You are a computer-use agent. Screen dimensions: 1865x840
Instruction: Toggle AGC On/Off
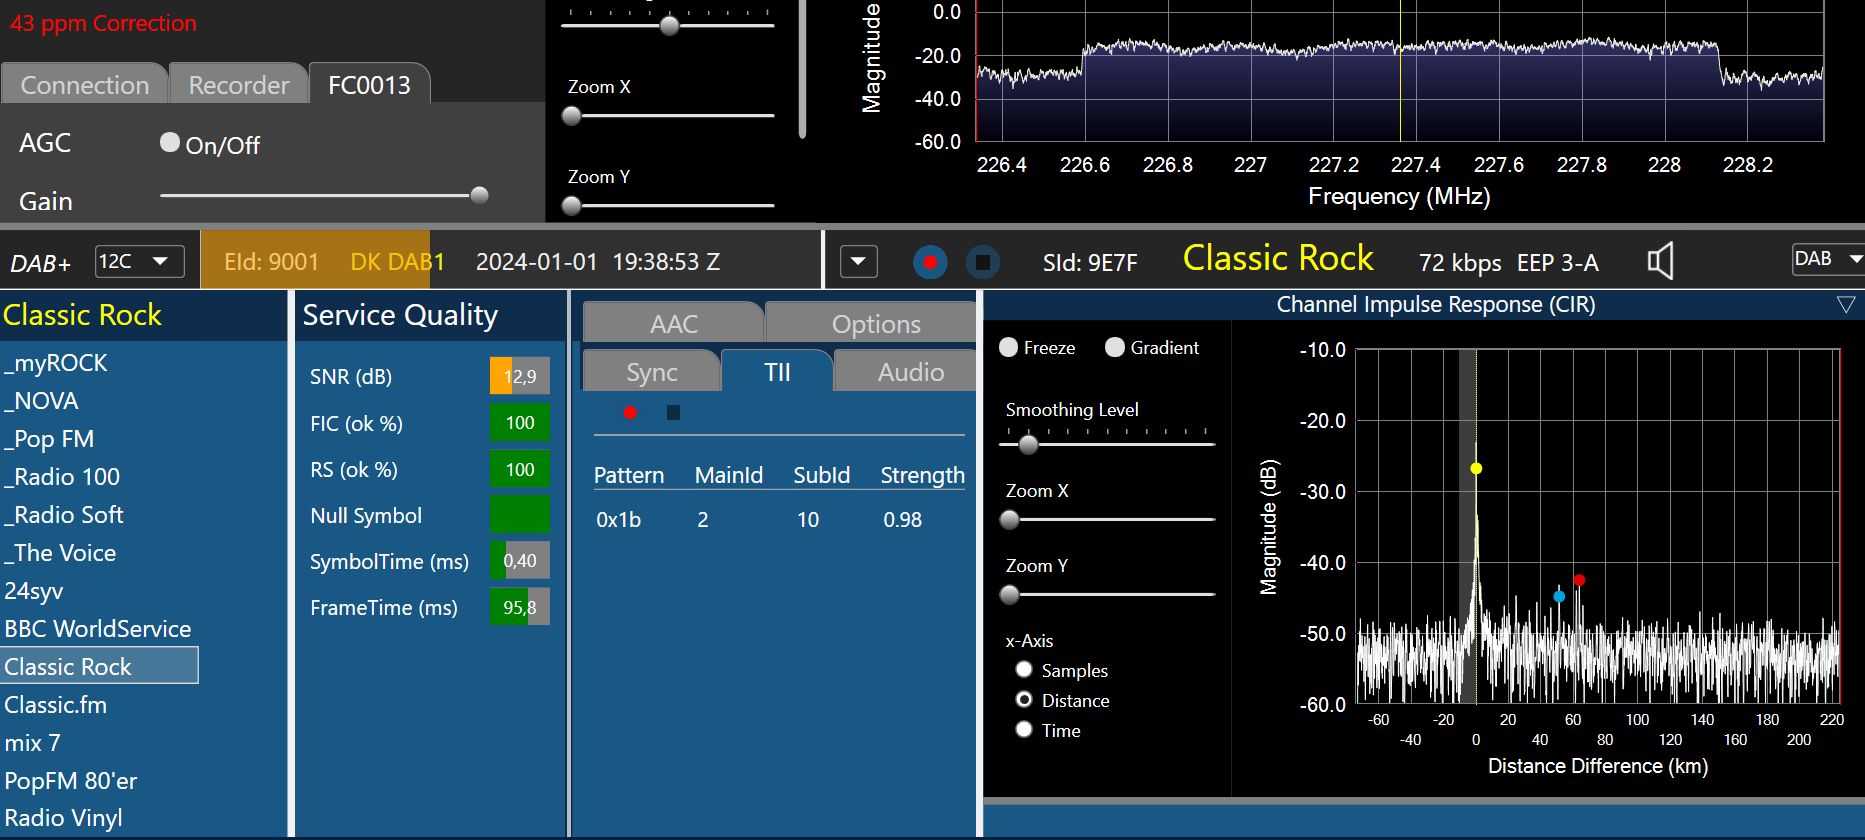point(170,143)
